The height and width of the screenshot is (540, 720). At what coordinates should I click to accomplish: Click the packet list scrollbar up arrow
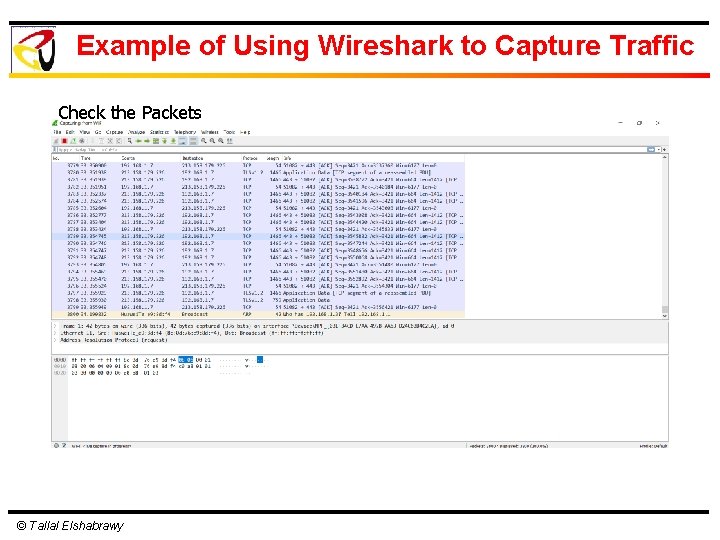pos(664,158)
